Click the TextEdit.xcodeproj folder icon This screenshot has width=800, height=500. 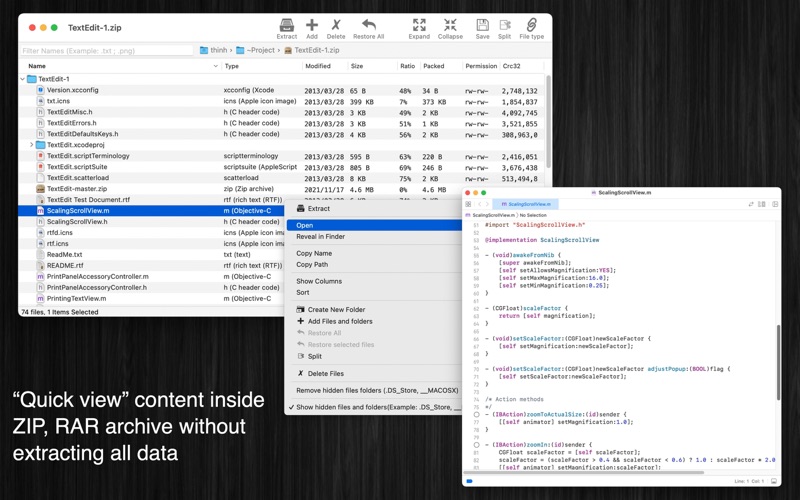[x=41, y=145]
